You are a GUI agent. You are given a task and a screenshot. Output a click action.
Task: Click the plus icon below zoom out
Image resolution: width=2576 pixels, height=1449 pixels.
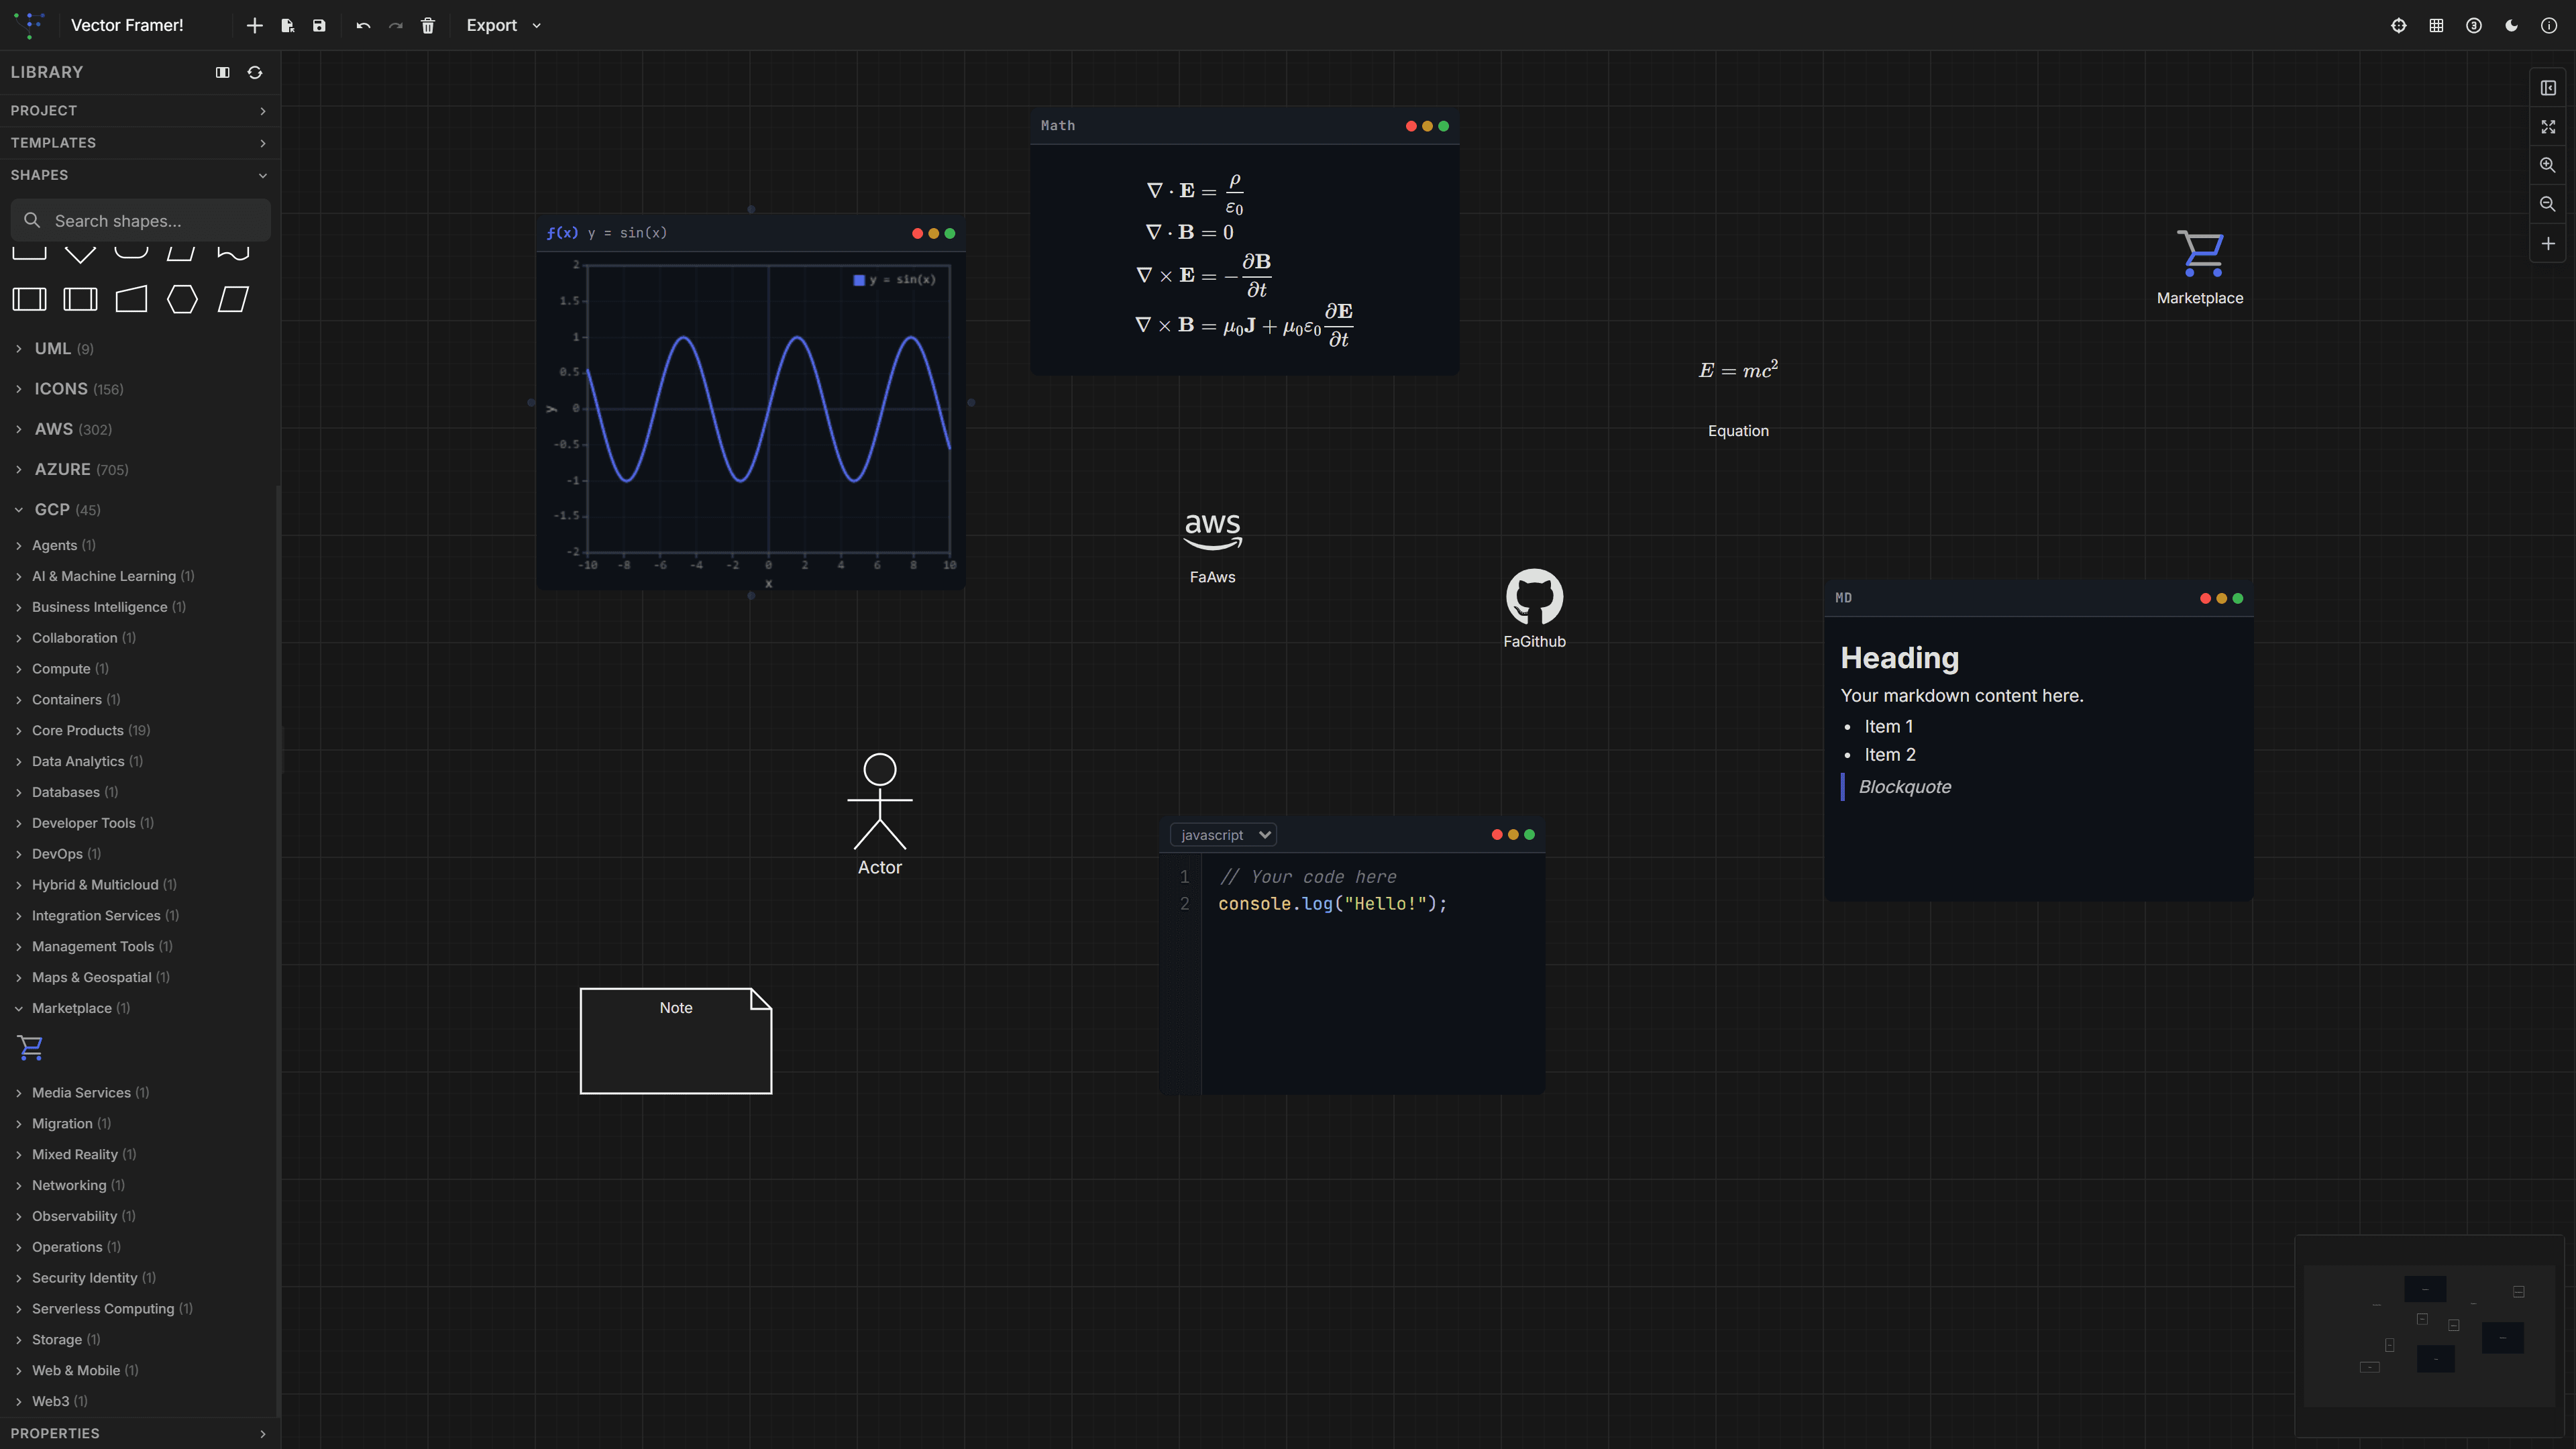pos(2548,244)
